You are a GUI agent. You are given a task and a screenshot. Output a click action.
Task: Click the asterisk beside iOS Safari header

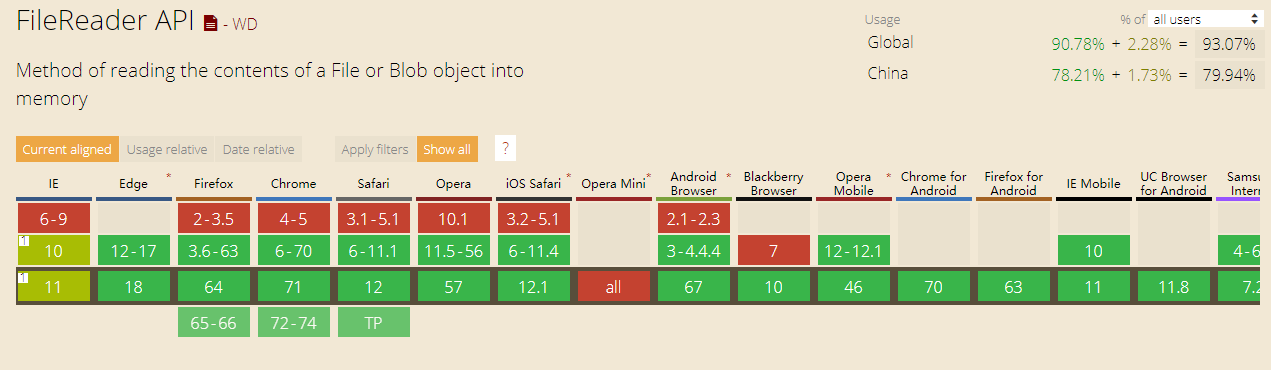(x=568, y=177)
